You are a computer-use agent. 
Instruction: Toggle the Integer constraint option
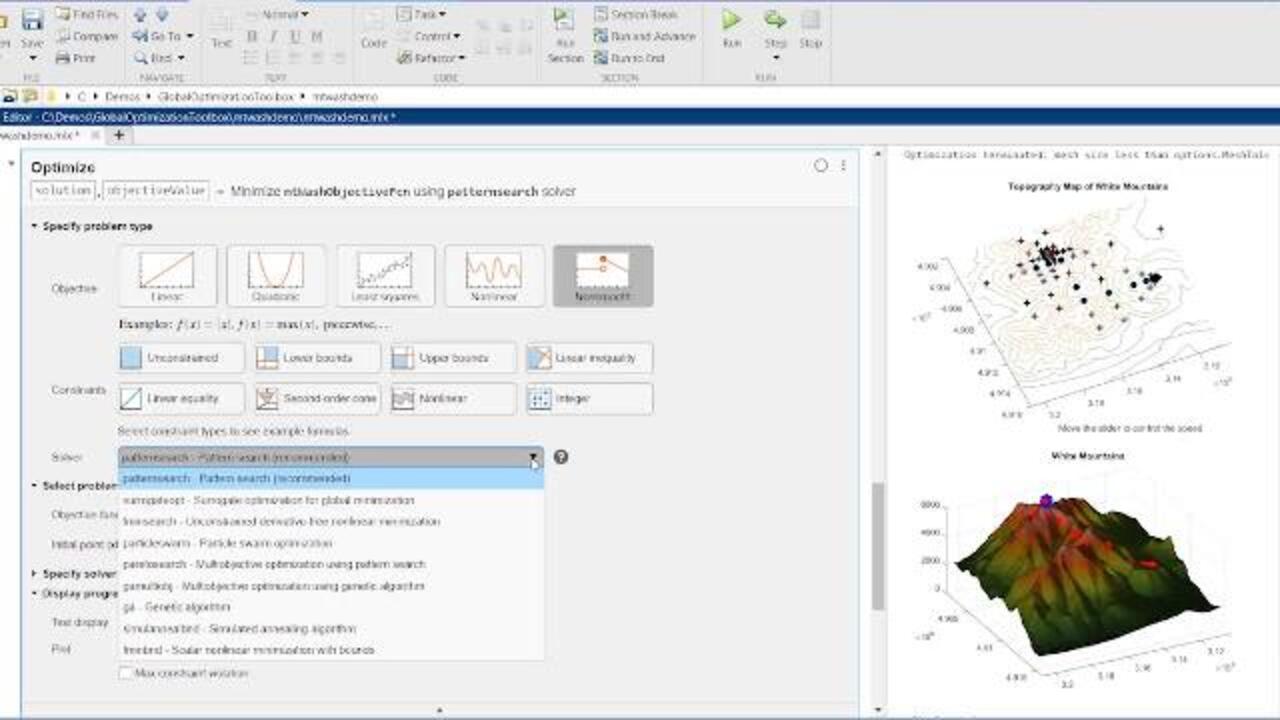pyautogui.click(x=589, y=398)
